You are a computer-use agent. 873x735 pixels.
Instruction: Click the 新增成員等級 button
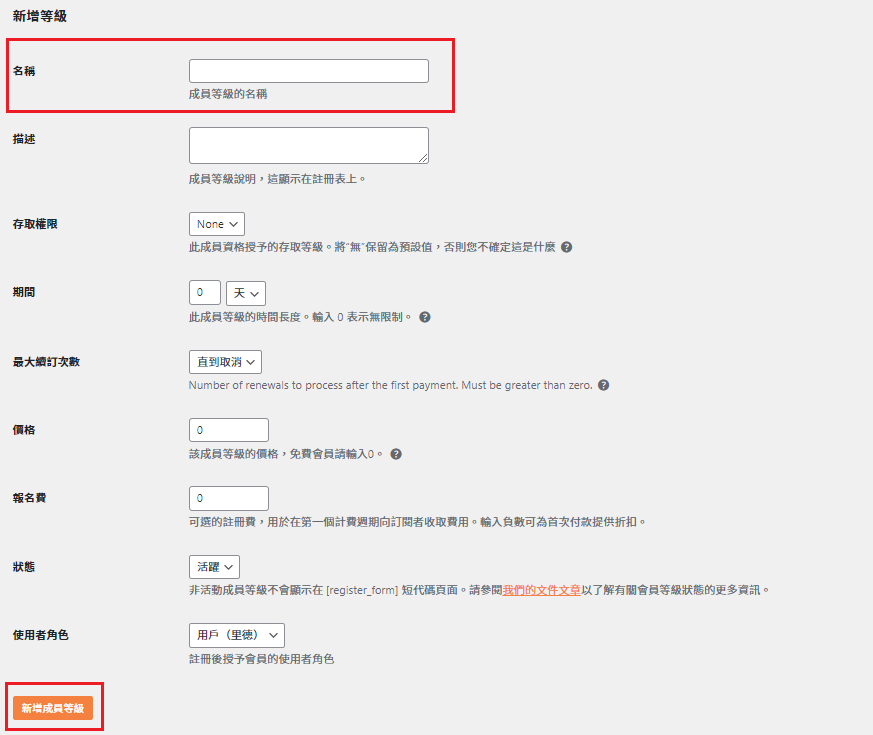tap(53, 708)
